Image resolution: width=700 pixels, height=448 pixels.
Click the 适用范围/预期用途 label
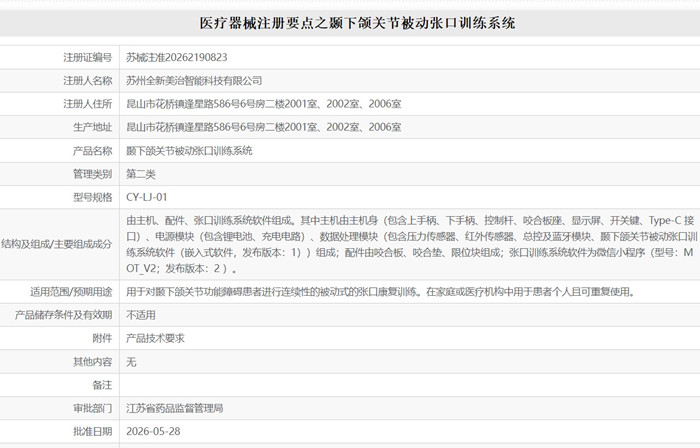click(x=71, y=292)
